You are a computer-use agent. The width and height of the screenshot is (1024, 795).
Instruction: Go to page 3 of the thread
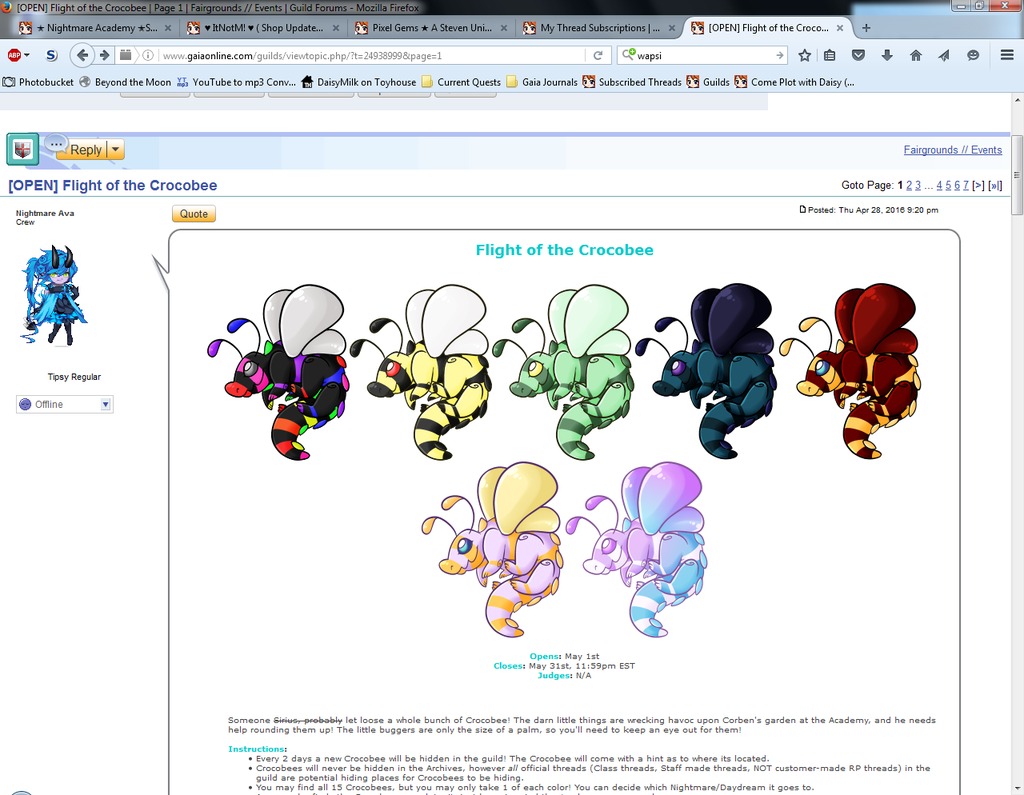click(918, 186)
